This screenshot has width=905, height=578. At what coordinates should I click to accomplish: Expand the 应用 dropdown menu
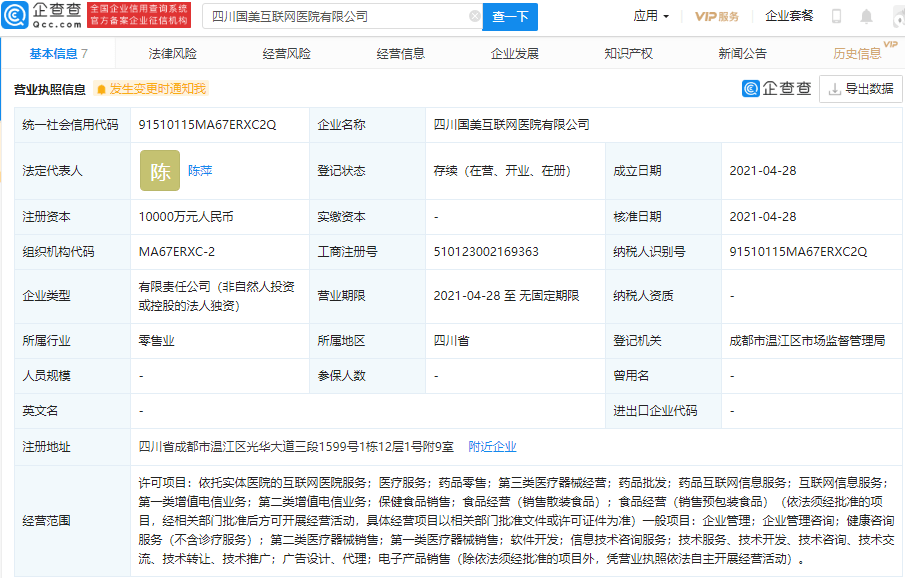651,16
